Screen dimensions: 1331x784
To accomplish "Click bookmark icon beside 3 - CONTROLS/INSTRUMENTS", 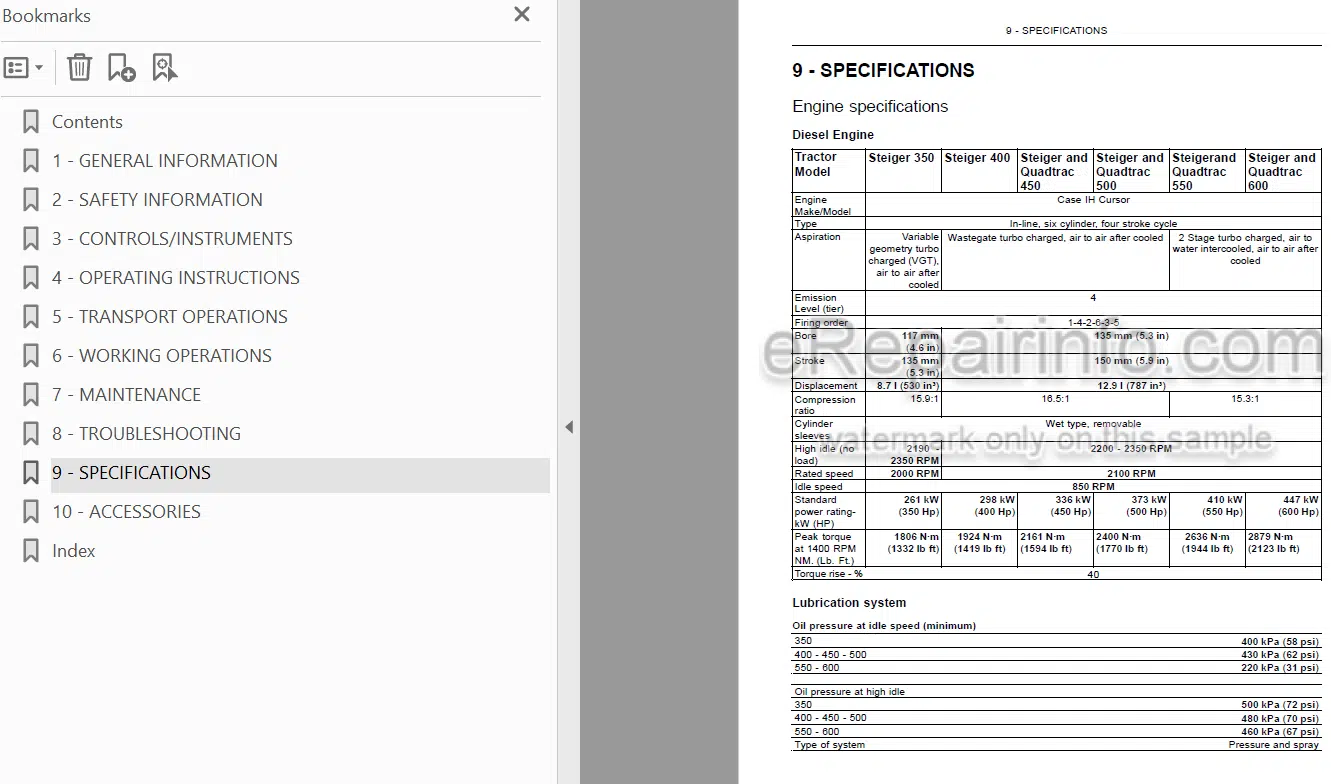I will pos(31,239).
